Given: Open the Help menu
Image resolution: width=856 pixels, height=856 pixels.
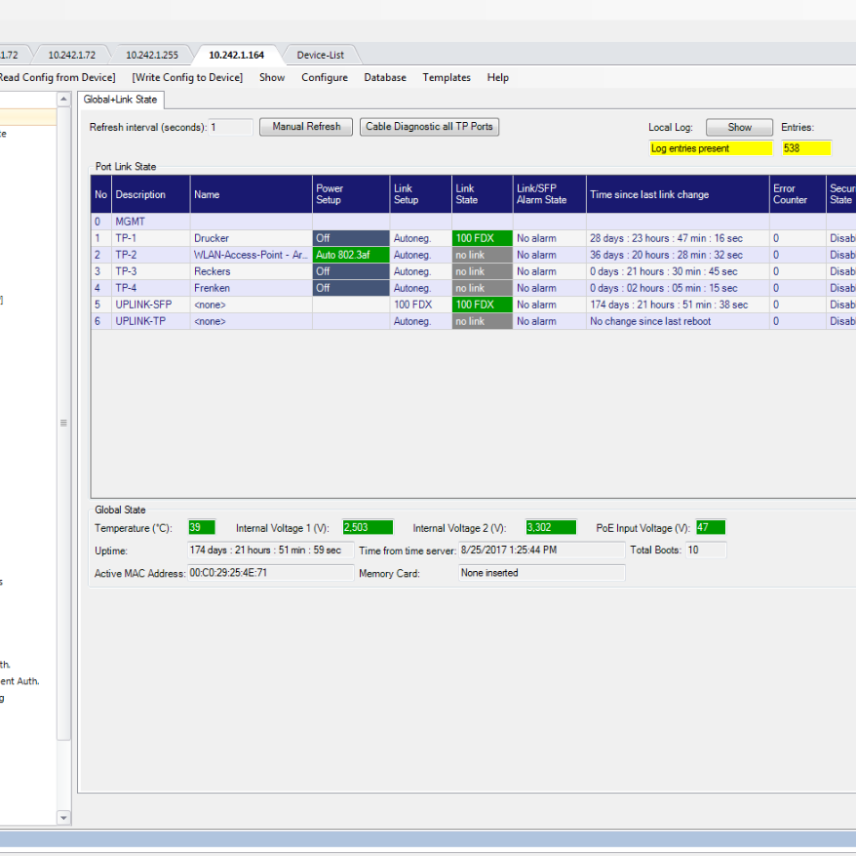Looking at the screenshot, I should coord(497,78).
